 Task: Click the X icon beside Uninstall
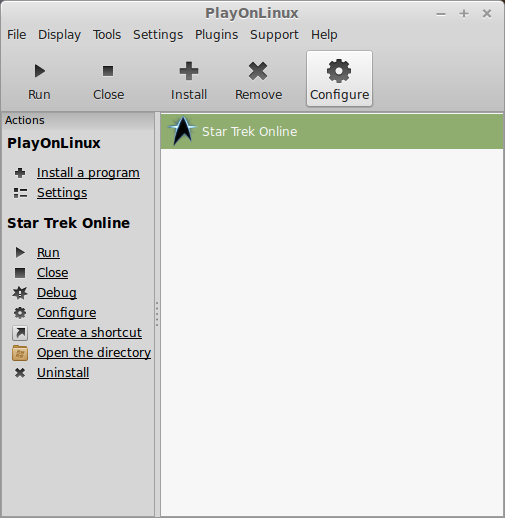(20, 373)
